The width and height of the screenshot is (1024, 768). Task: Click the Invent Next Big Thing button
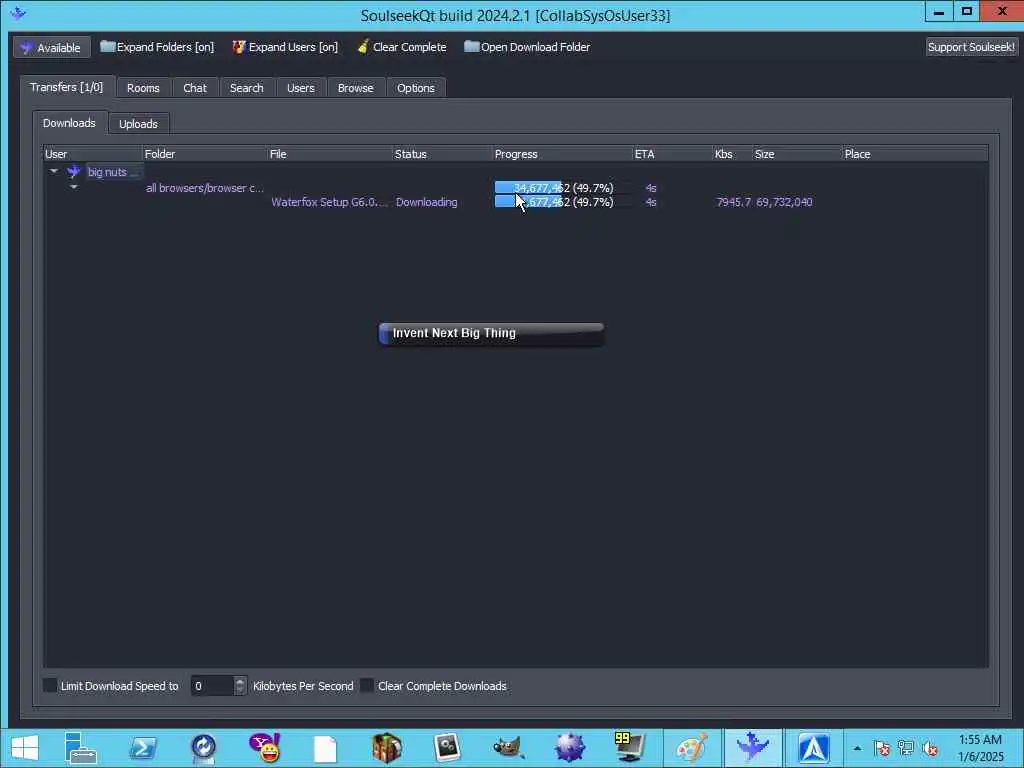point(491,333)
